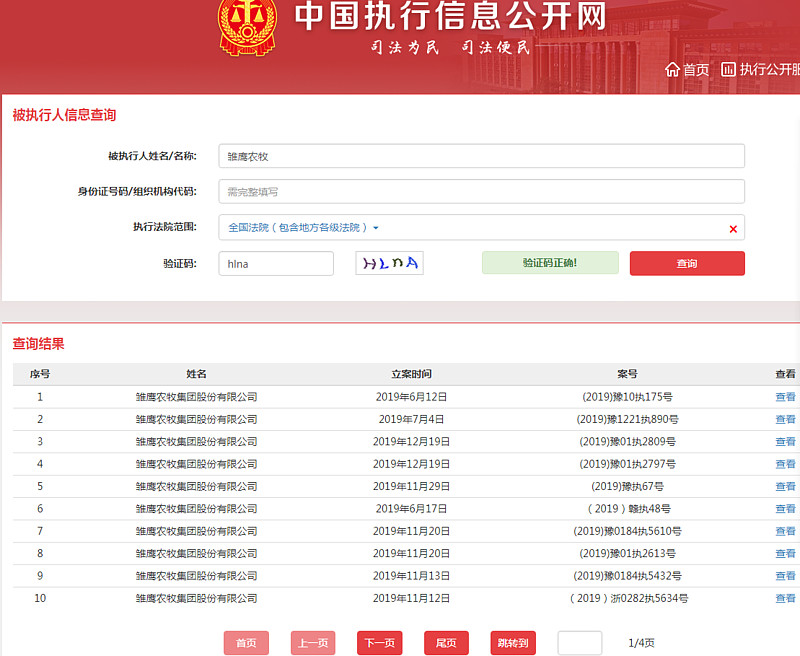The width and height of the screenshot is (800, 656).
Task: Select filing date 2019年11月12日
Action: 411,598
